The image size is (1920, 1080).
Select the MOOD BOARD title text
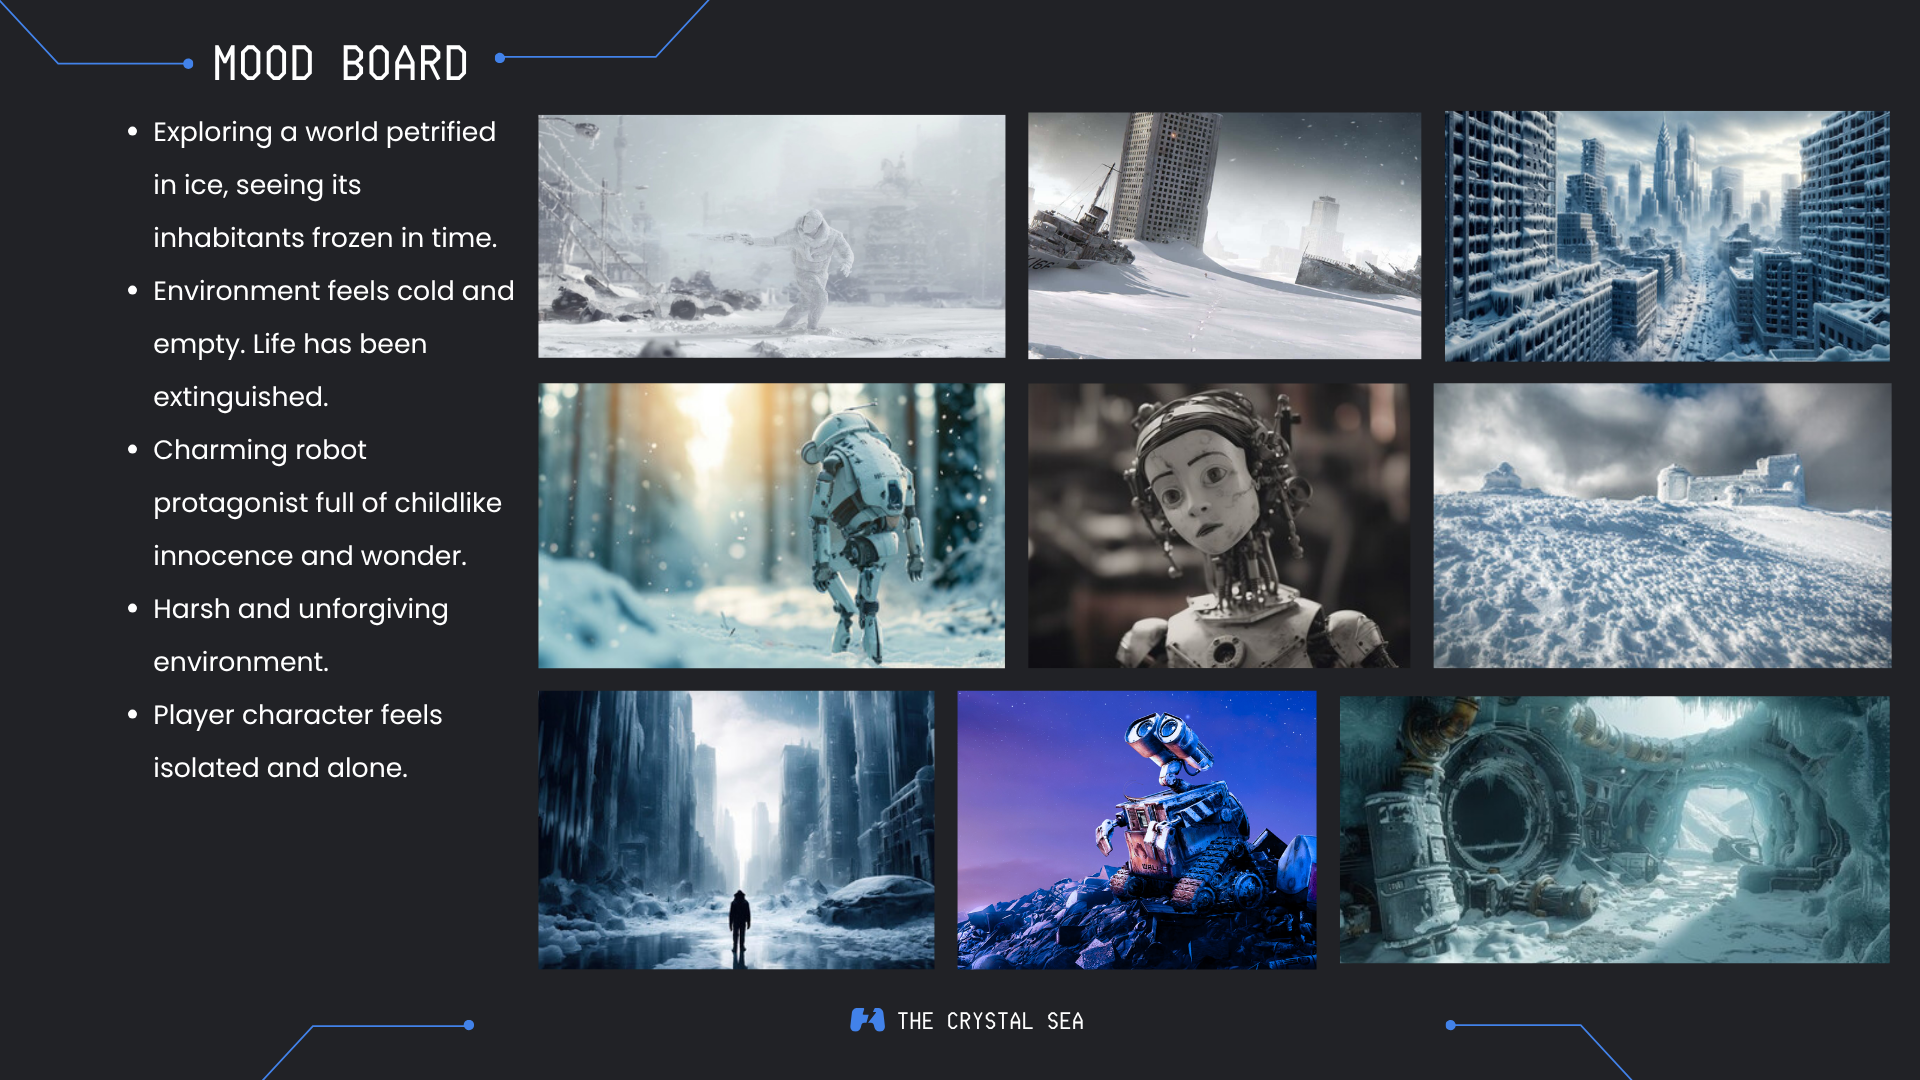point(340,64)
